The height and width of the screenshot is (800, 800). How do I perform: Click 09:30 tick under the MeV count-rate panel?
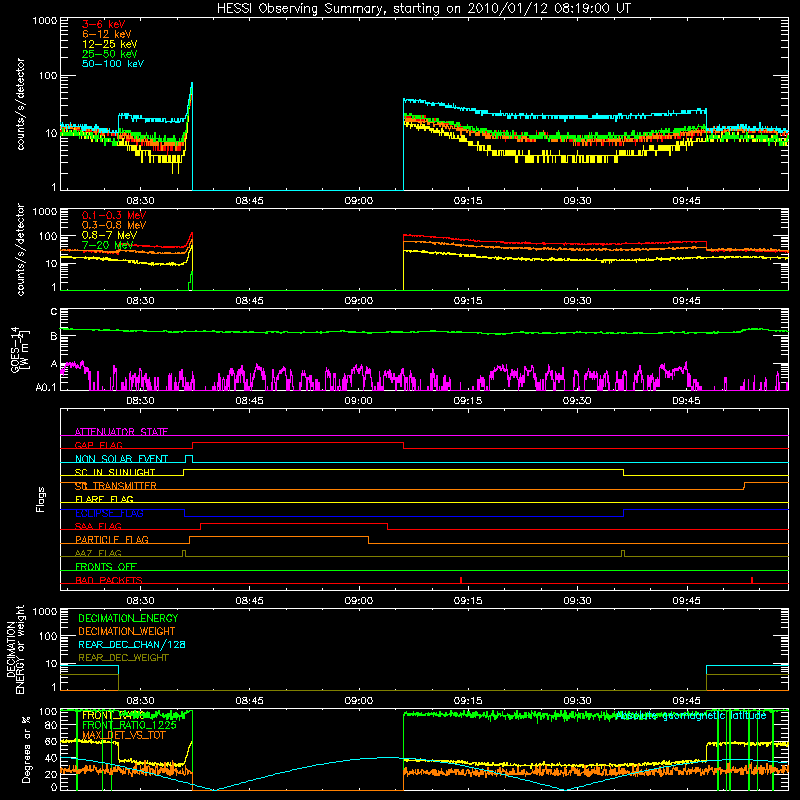(577, 301)
